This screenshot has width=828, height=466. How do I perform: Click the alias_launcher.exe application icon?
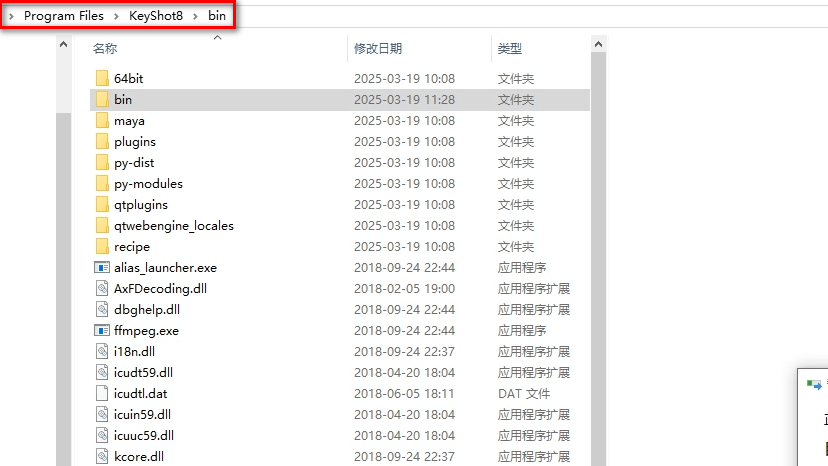(x=102, y=267)
